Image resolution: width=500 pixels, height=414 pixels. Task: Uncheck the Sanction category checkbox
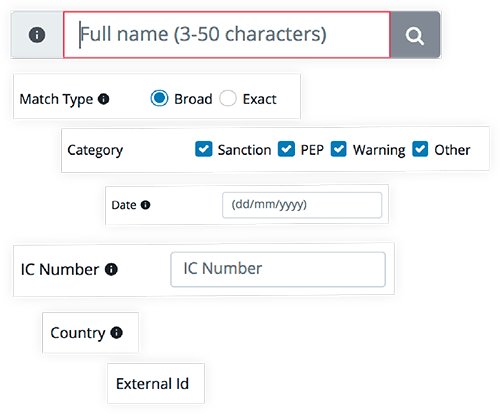[x=204, y=149]
